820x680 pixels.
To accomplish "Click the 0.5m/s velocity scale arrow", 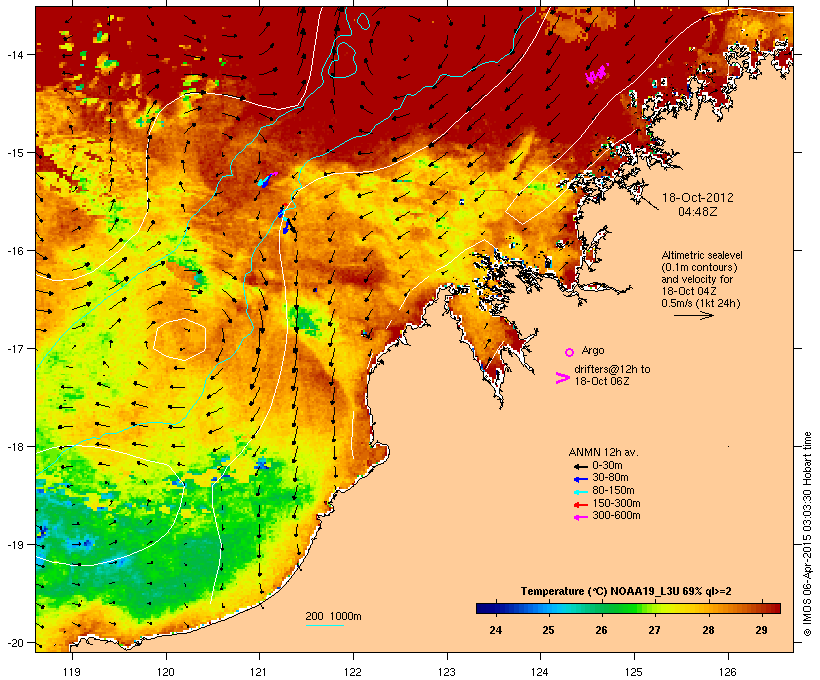I will [693, 315].
